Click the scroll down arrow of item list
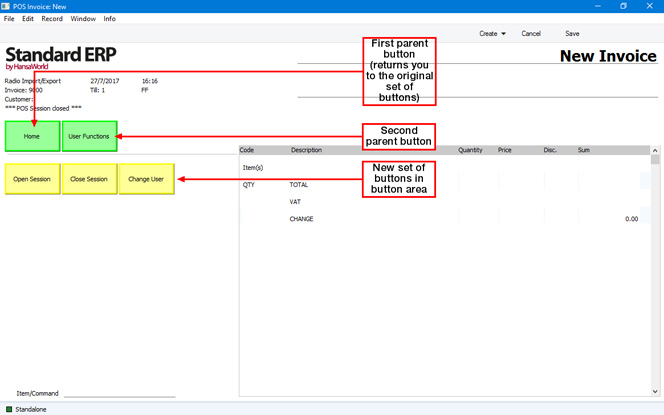664x415 pixels. click(x=655, y=392)
